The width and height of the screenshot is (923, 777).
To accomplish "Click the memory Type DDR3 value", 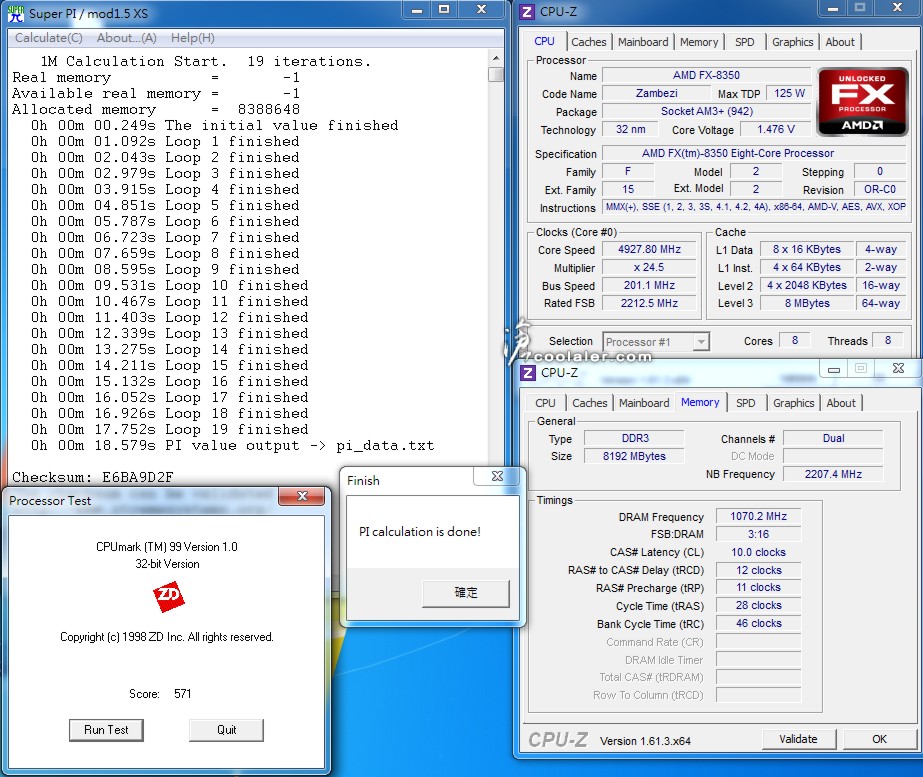I will tap(635, 439).
